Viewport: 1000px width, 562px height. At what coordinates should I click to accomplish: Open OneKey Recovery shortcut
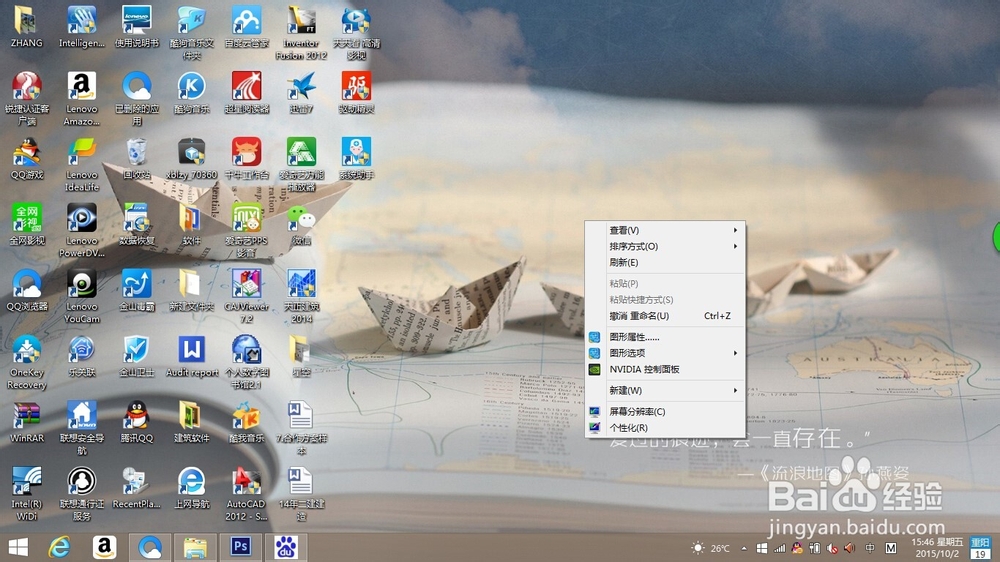26,362
